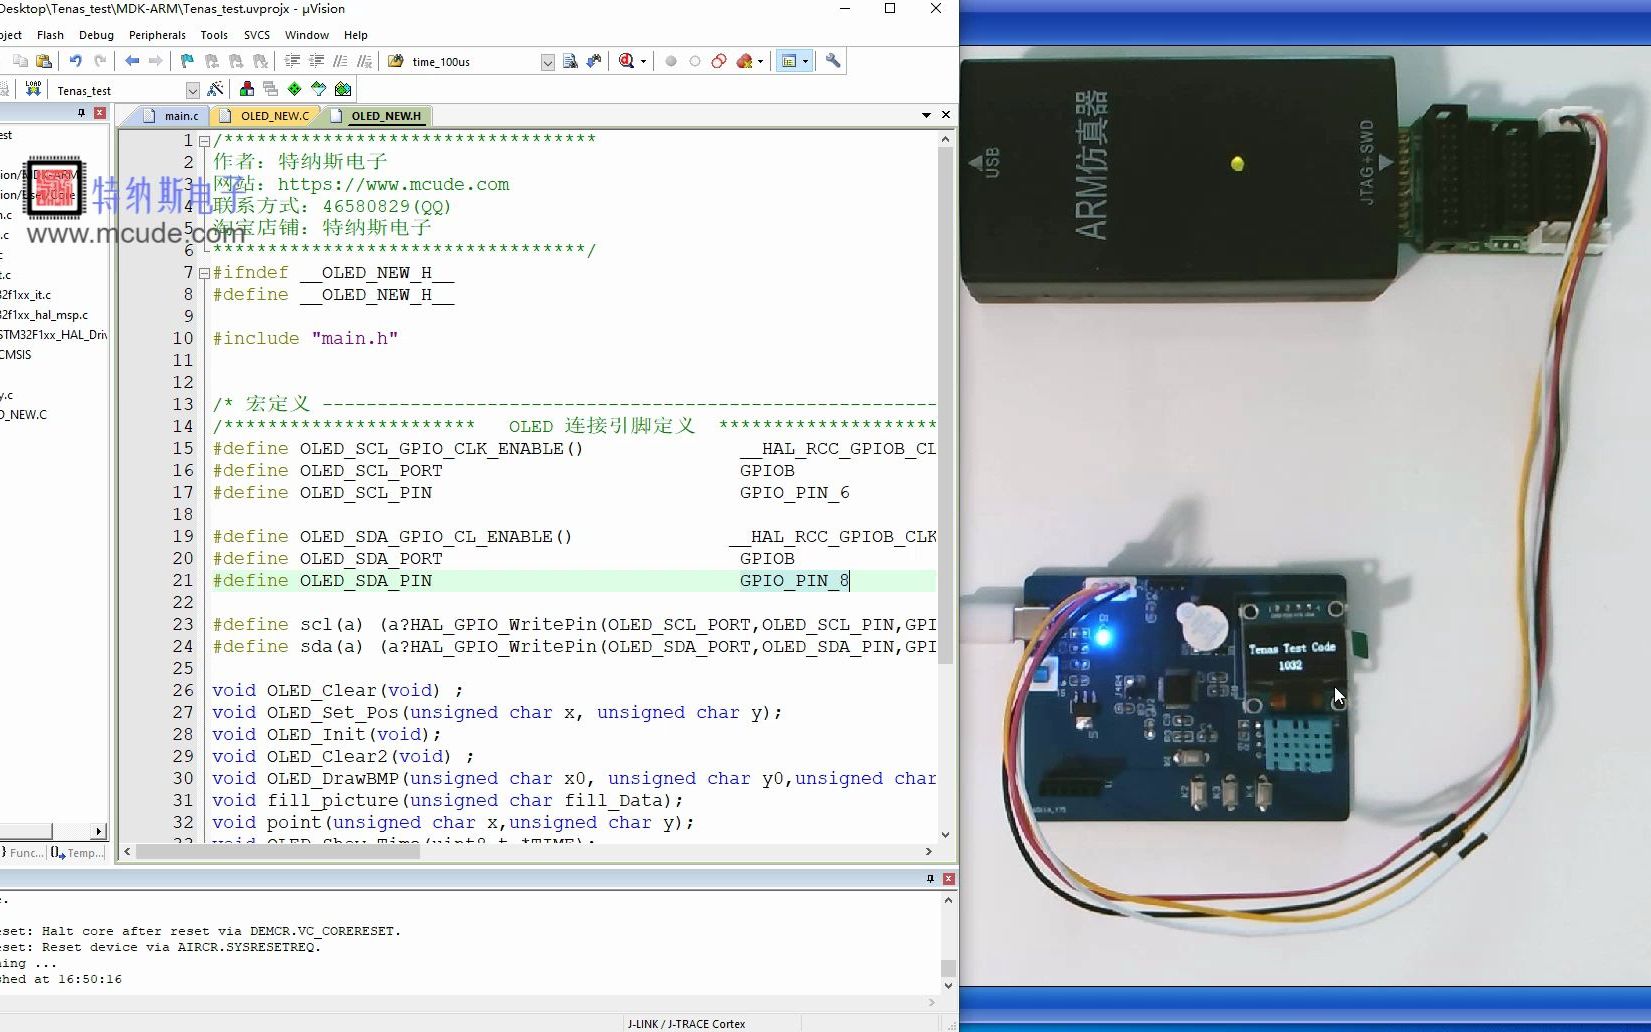
Task: Download code to flash with the LOAD icon
Action: [x=33, y=89]
